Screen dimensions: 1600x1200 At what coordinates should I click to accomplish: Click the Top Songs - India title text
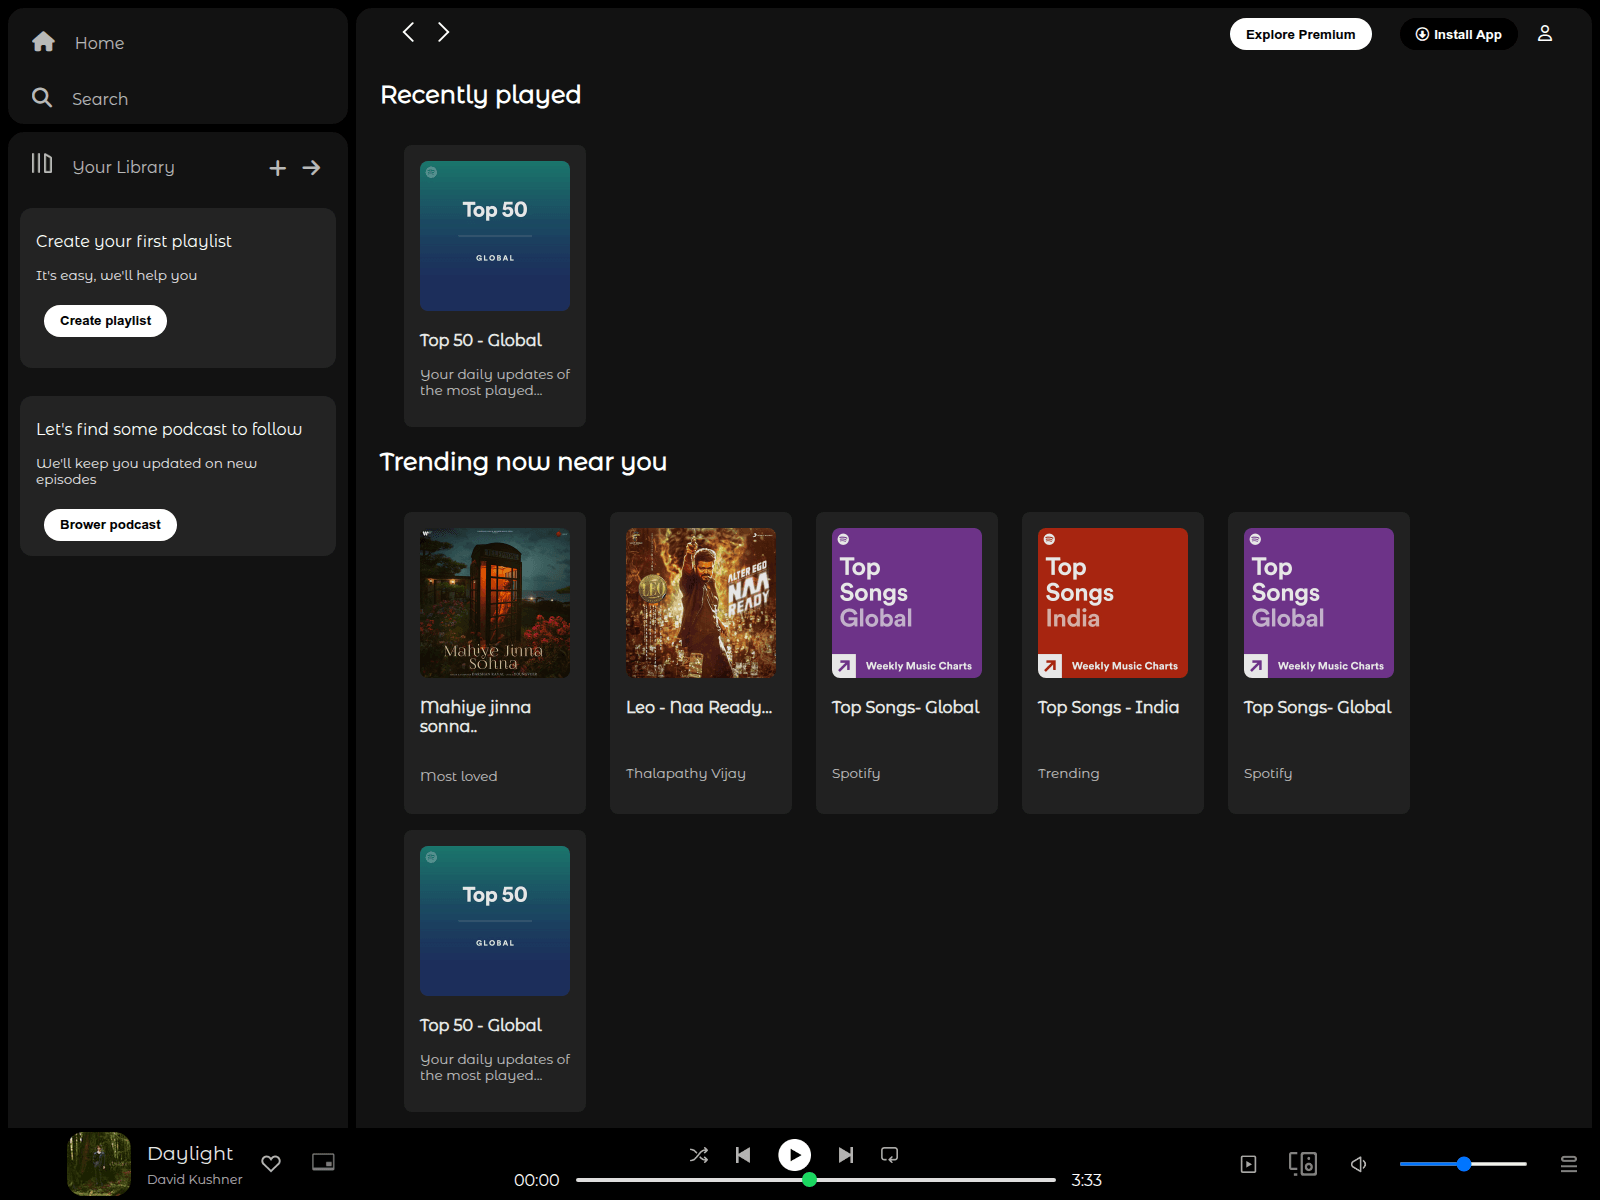coord(1108,707)
